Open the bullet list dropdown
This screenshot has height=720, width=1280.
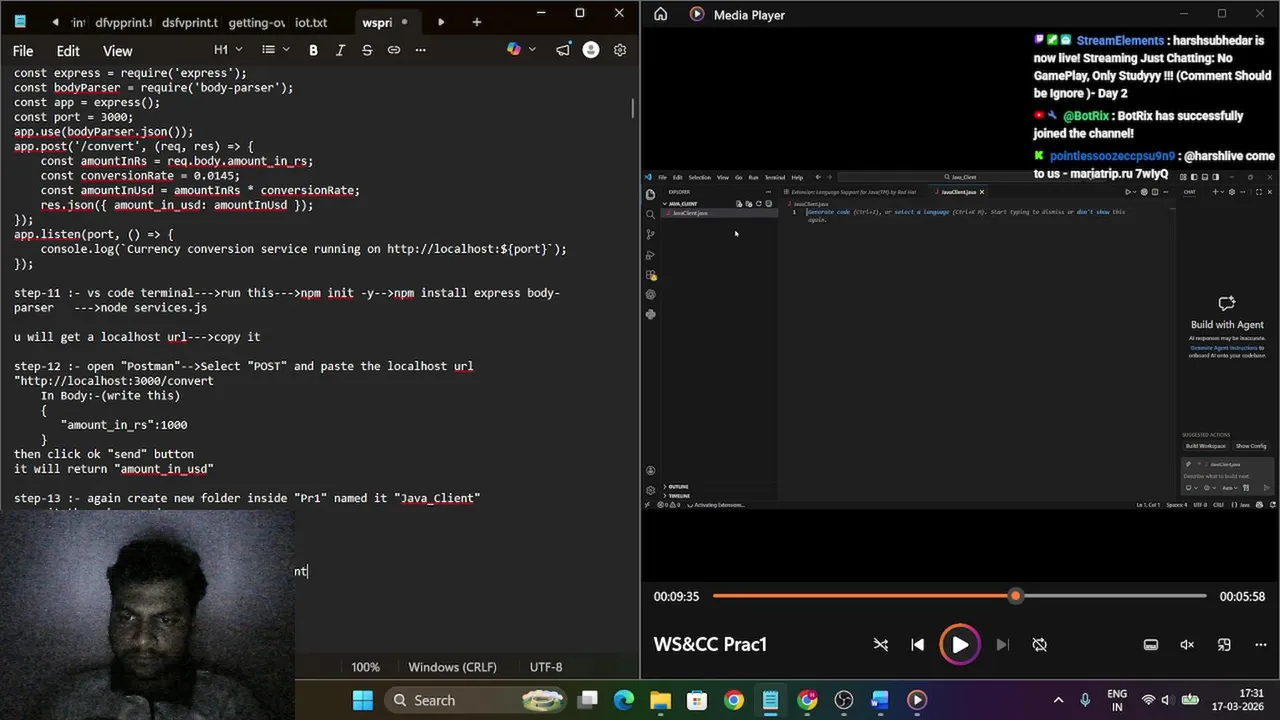click(x=275, y=50)
